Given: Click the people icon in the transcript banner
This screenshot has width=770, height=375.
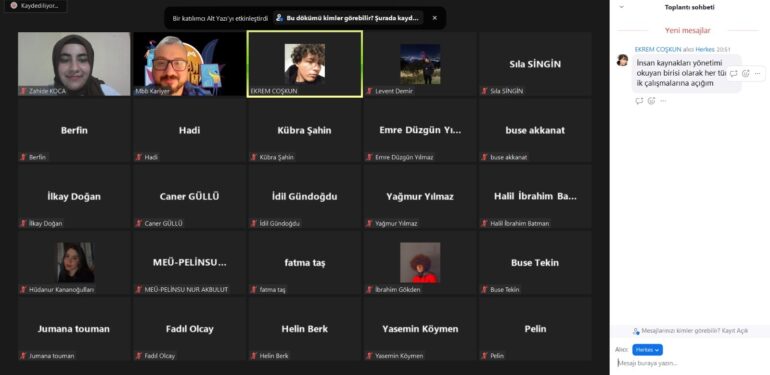Looking at the screenshot, I should coord(279,18).
